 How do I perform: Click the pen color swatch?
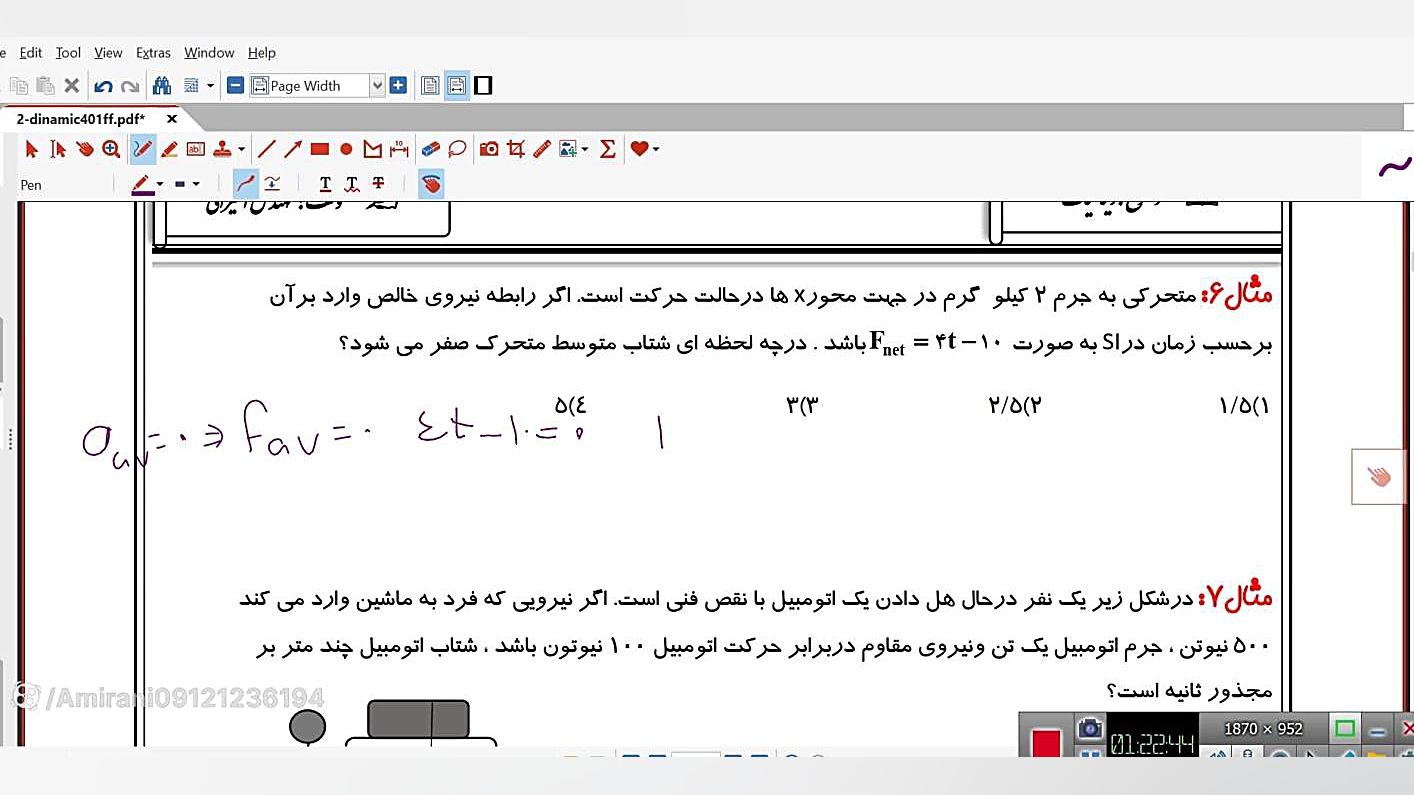point(141,184)
